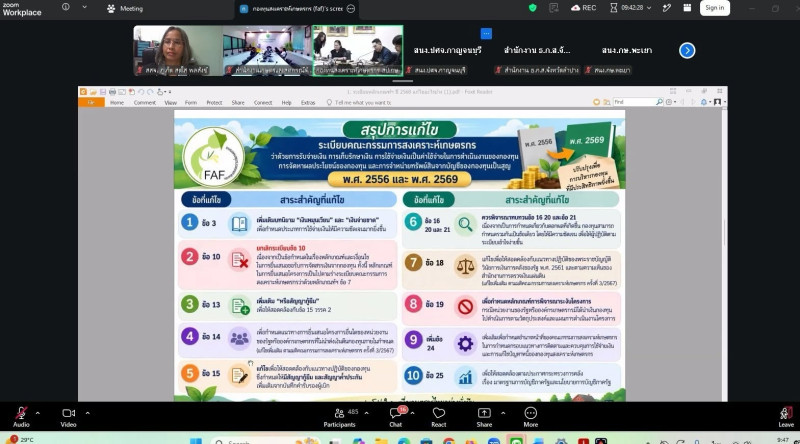Show next participants with the blue arrow
This screenshot has width=800, height=444.
coord(687,51)
